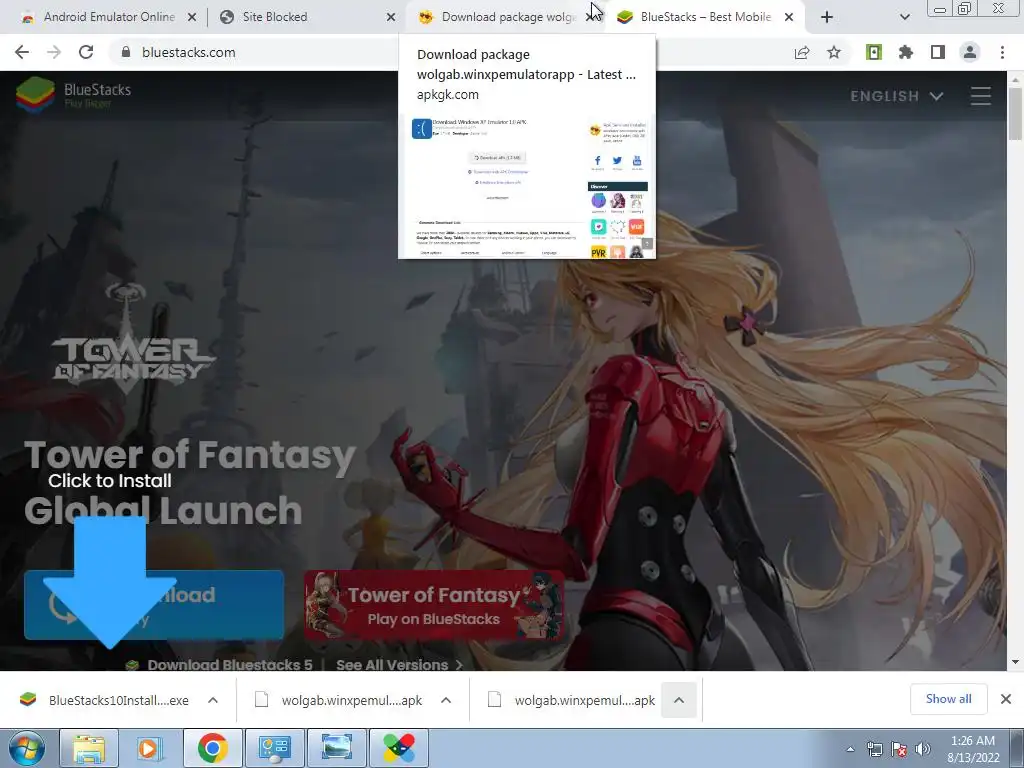Click the Tower of Fantasy Play on BlueStacks banner
This screenshot has height=768, width=1024.
pos(434,605)
